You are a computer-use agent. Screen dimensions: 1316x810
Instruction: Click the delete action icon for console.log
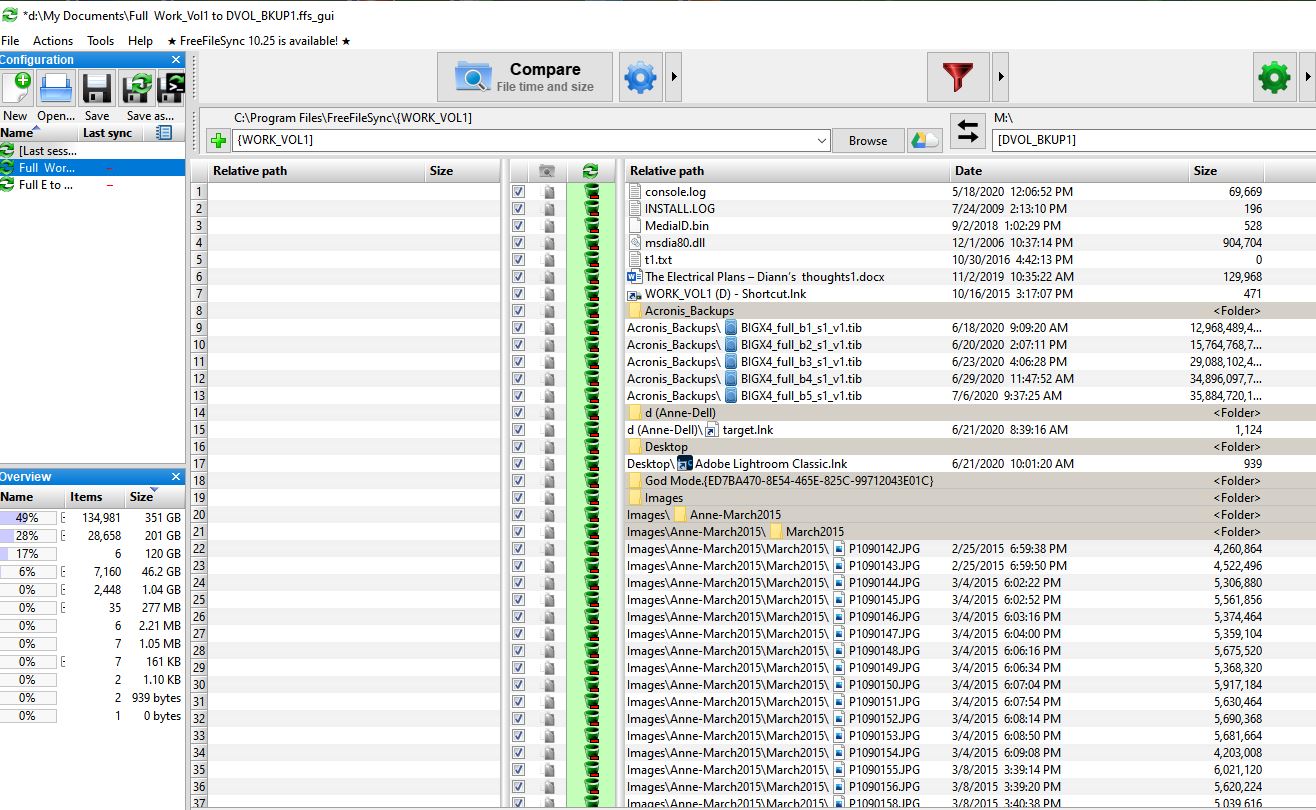tap(591, 192)
